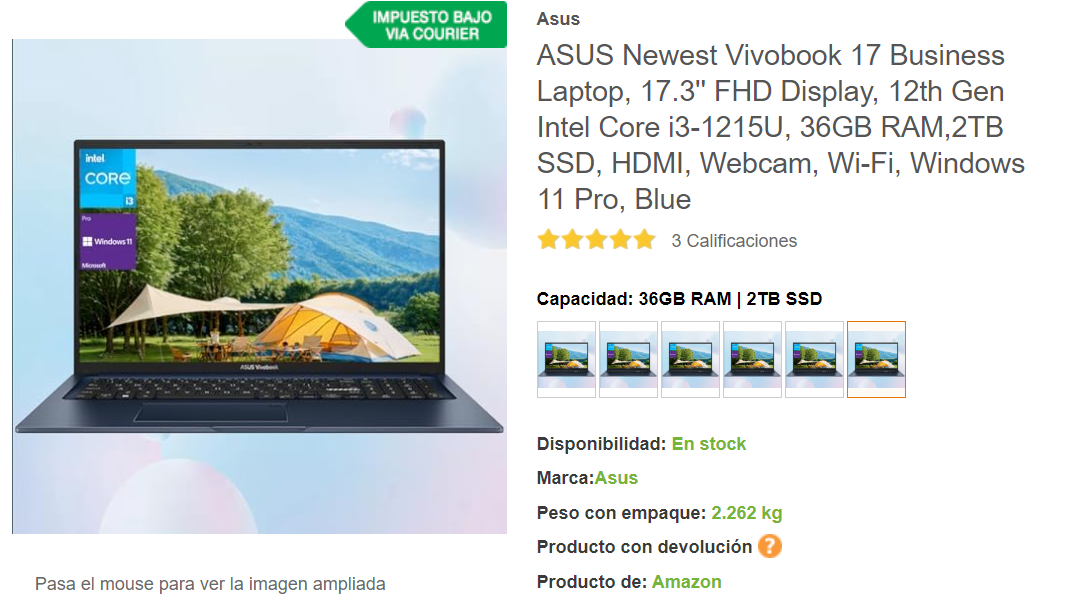Image resolution: width=1090 pixels, height=600 pixels.
Task: Select the fourth capacity variant thumbnail
Action: click(752, 359)
